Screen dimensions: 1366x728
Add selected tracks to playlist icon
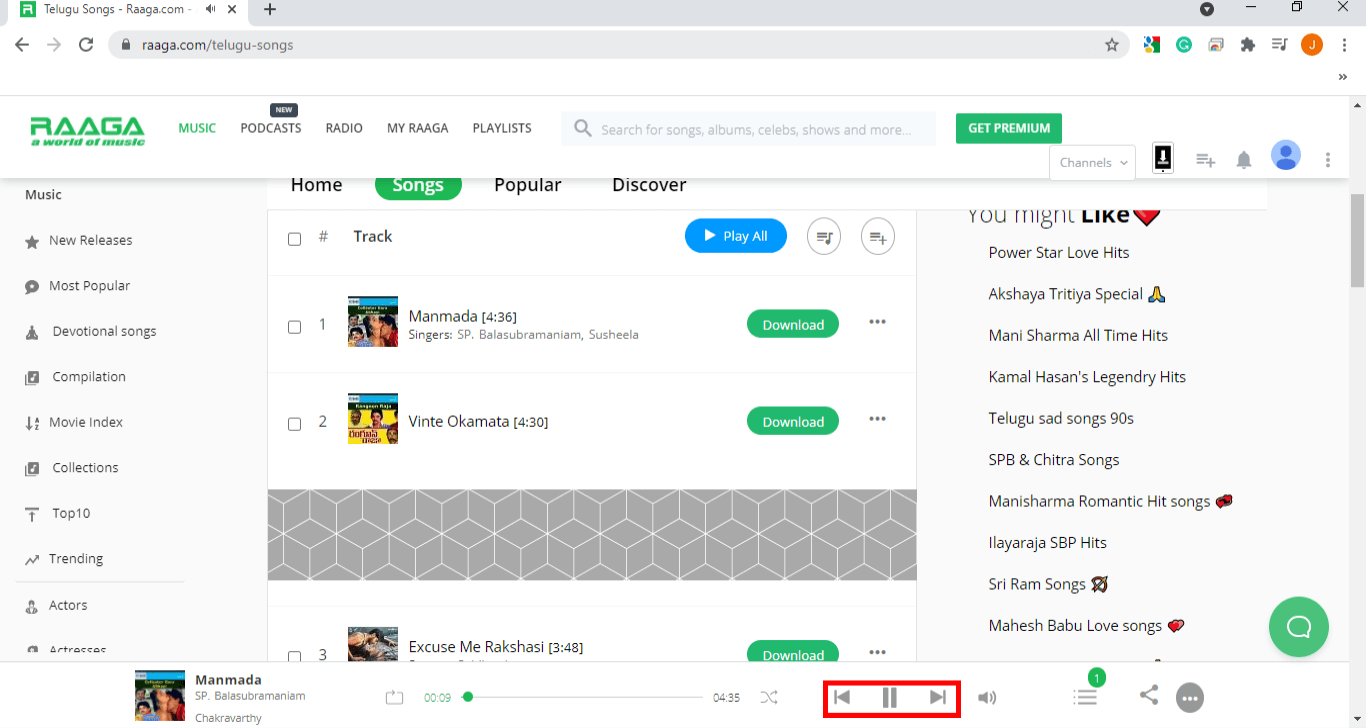pos(878,237)
